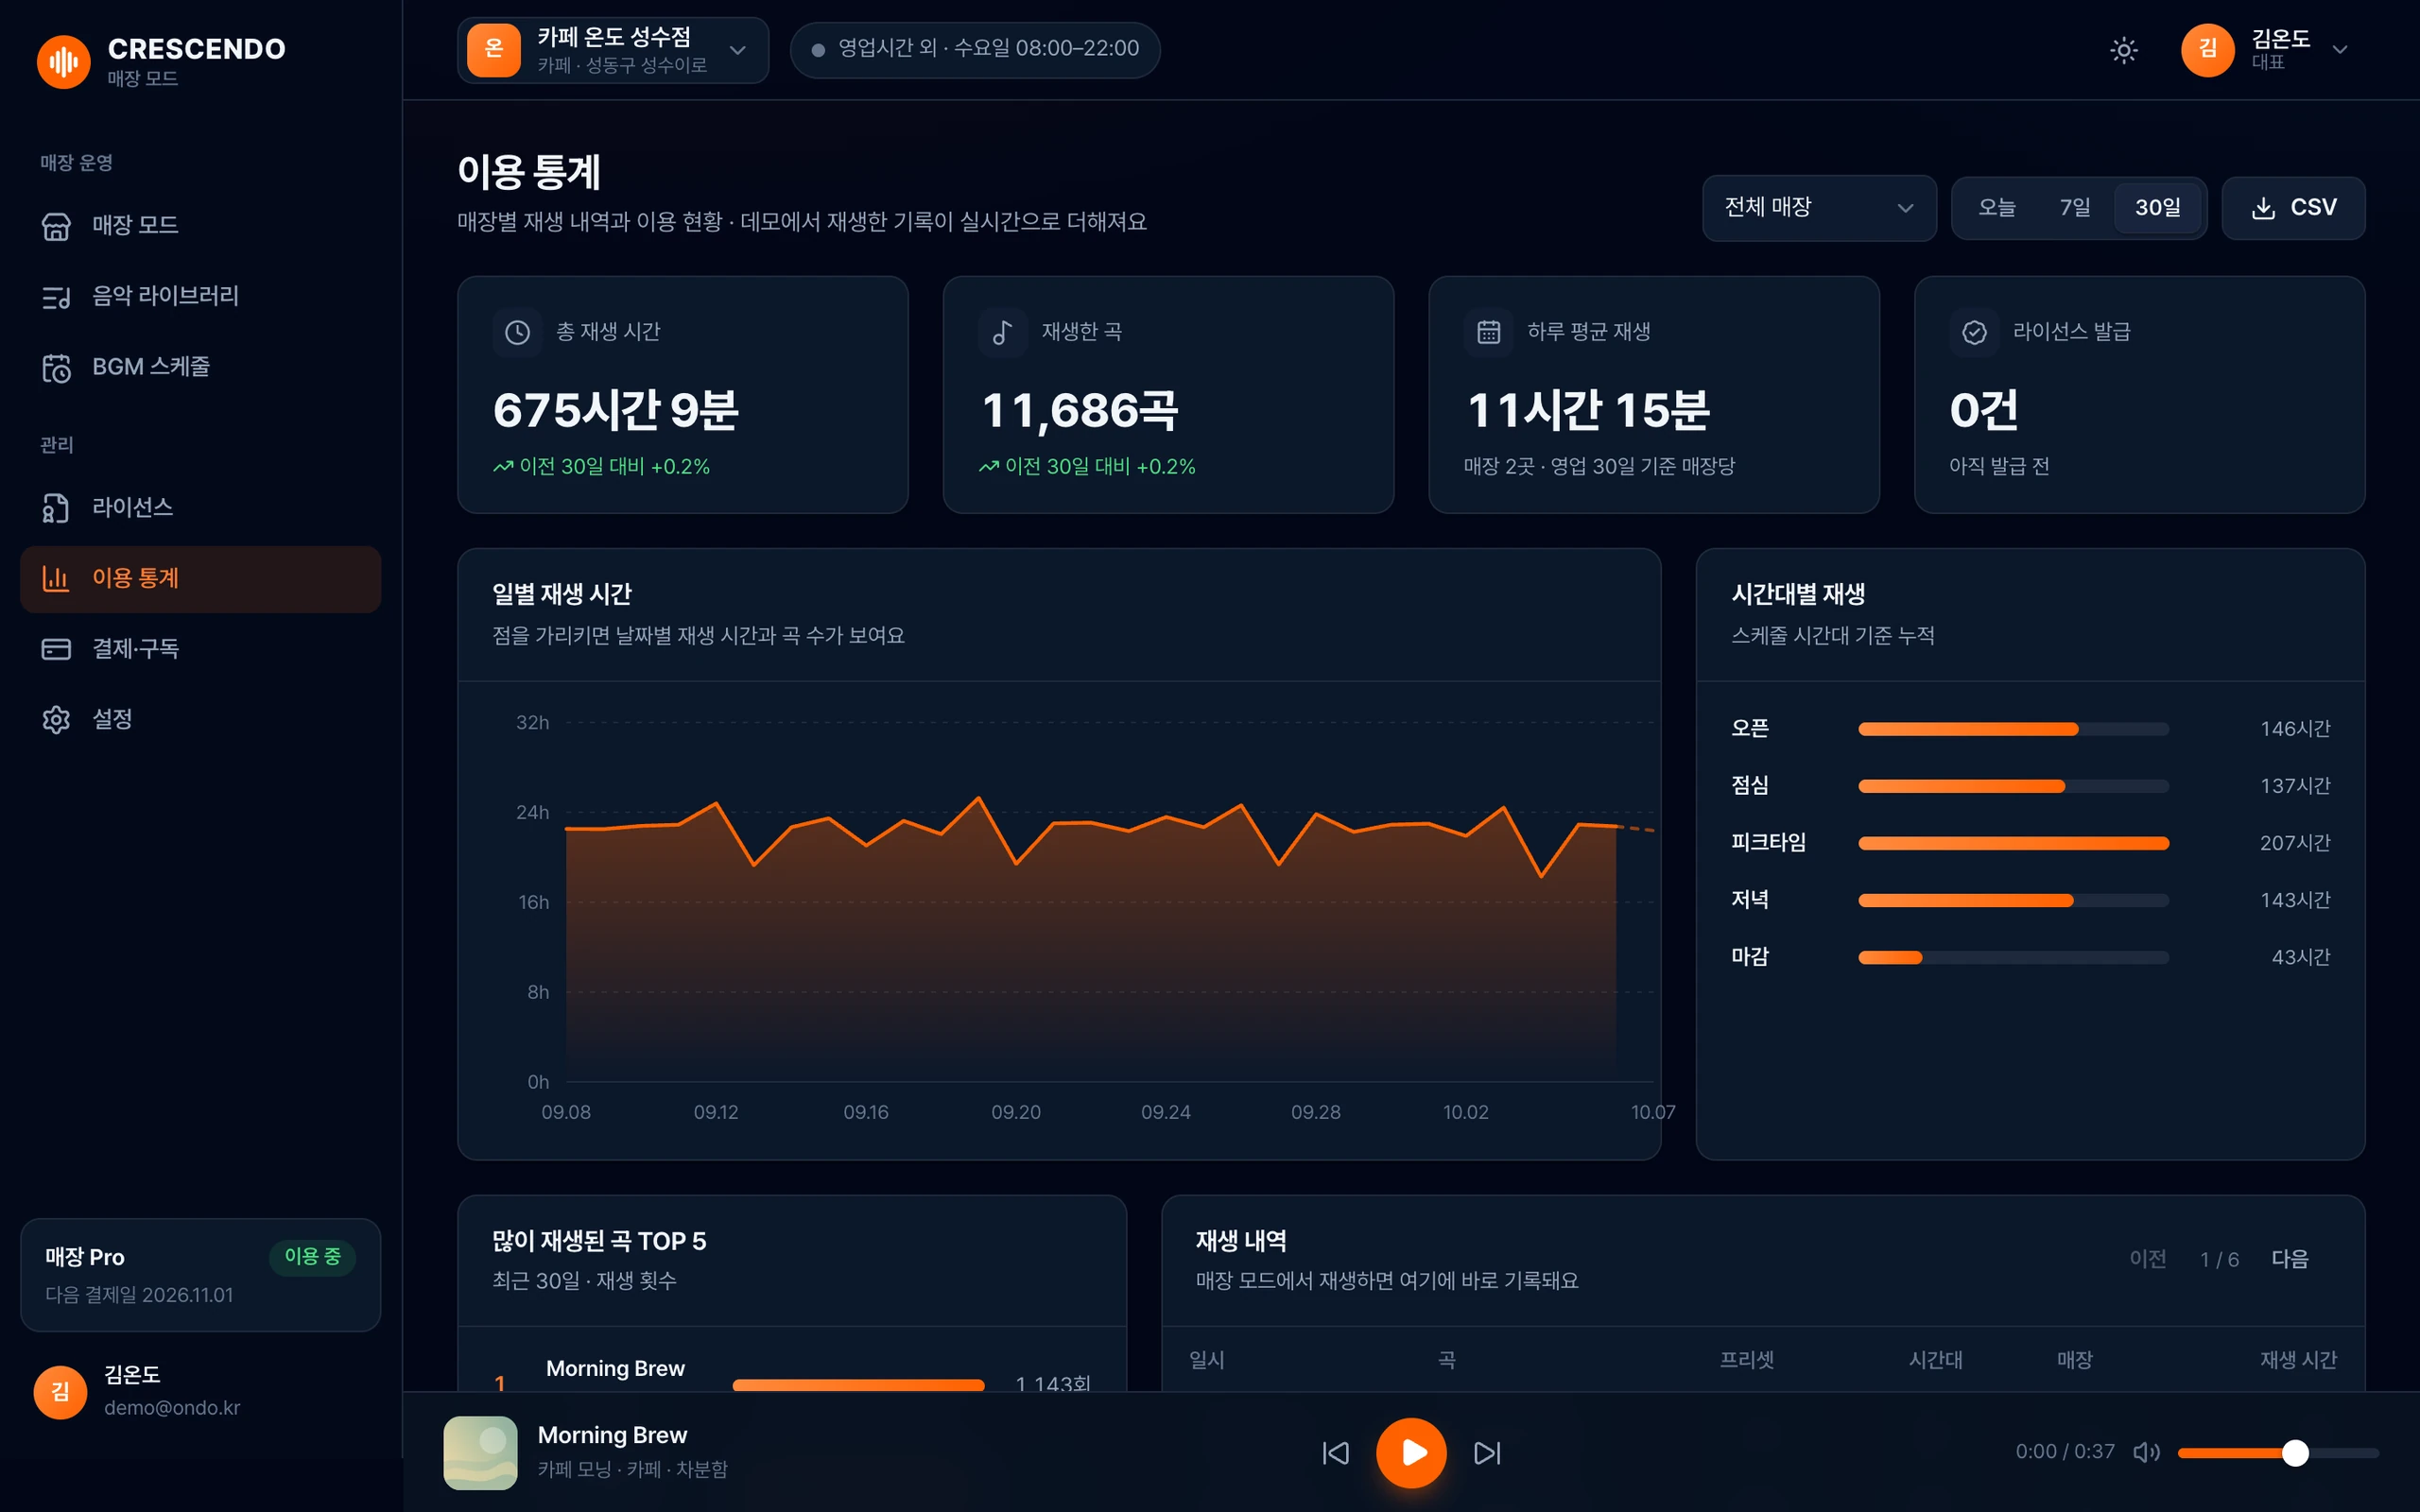Click the Crescendo waveform logo icon
Viewport: 2420px width, 1512px height.
(63, 61)
